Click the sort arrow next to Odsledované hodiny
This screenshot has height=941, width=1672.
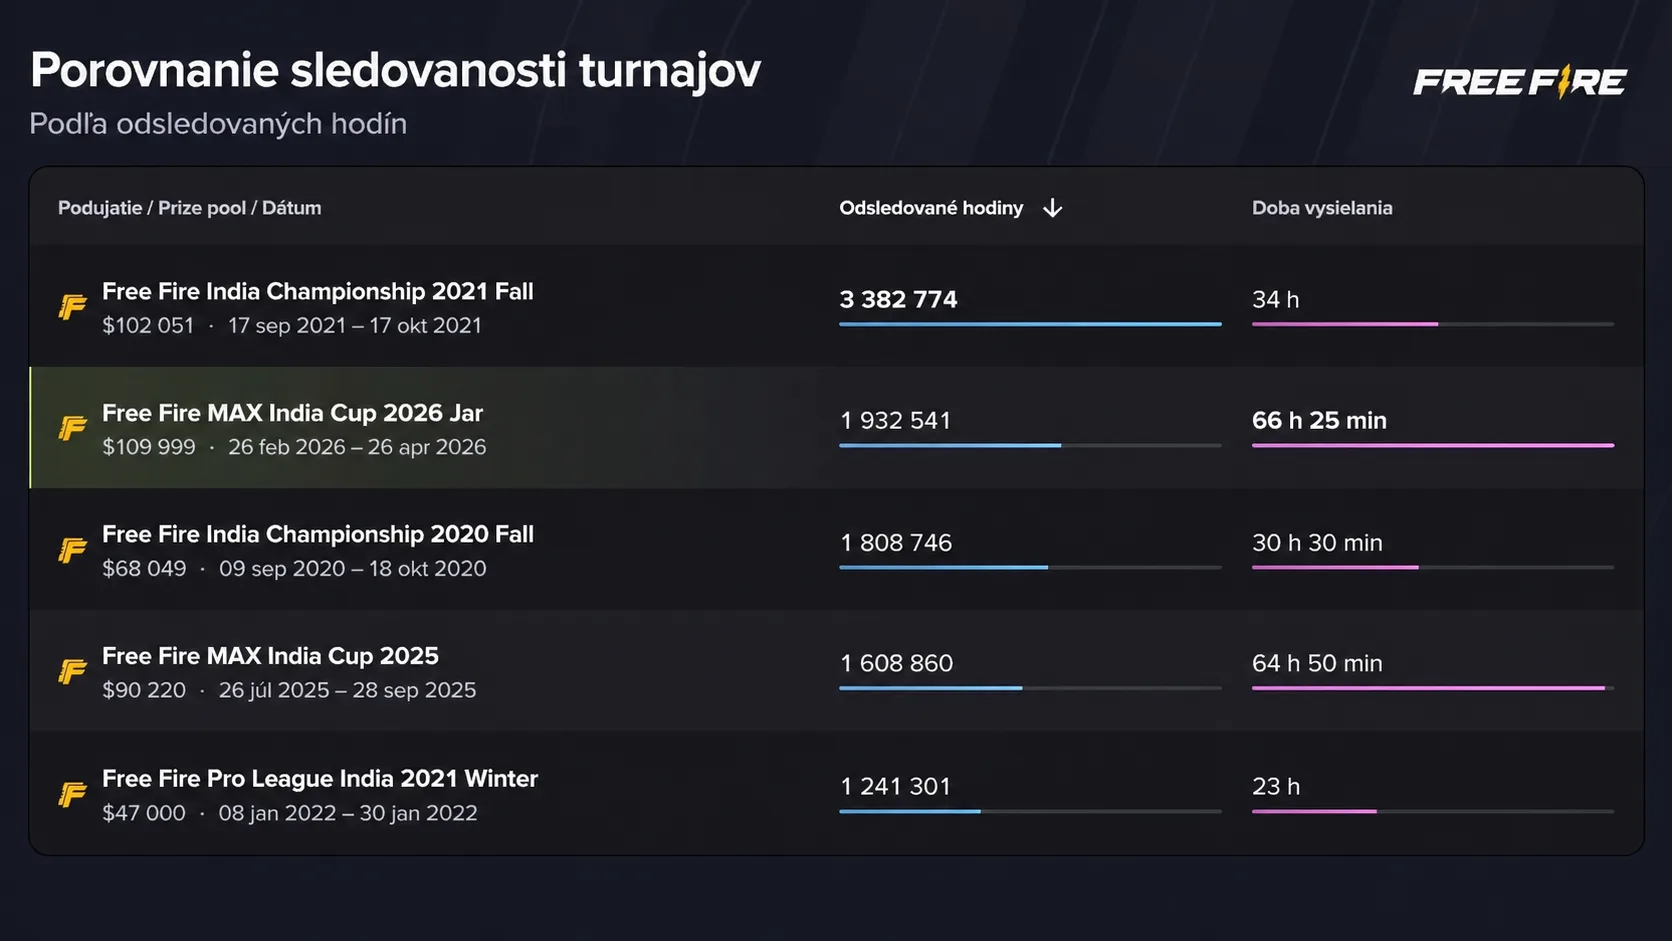pos(1052,208)
